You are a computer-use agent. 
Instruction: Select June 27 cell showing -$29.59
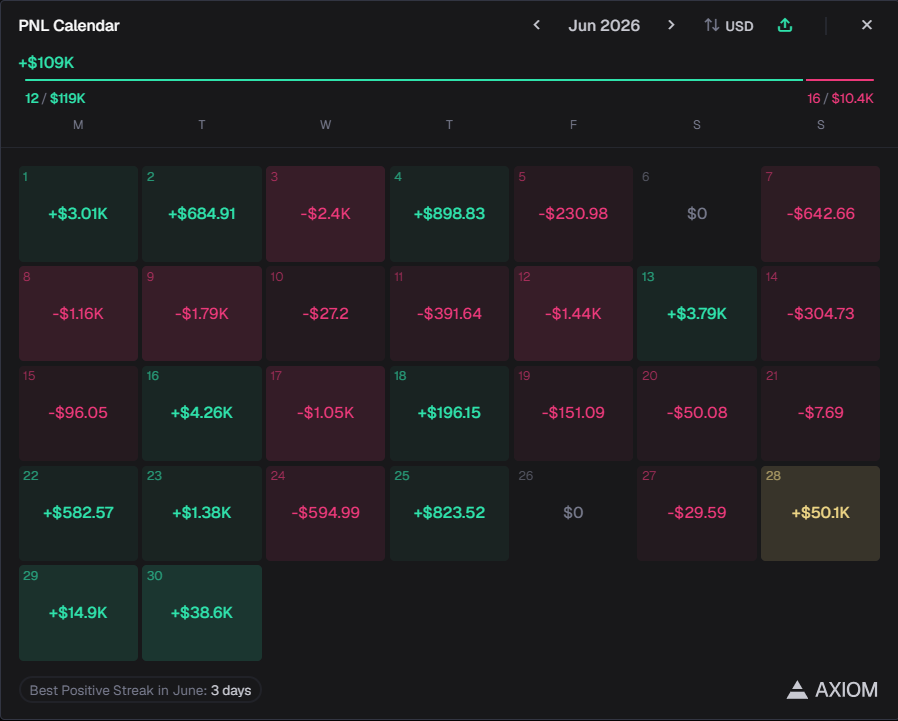coord(696,513)
